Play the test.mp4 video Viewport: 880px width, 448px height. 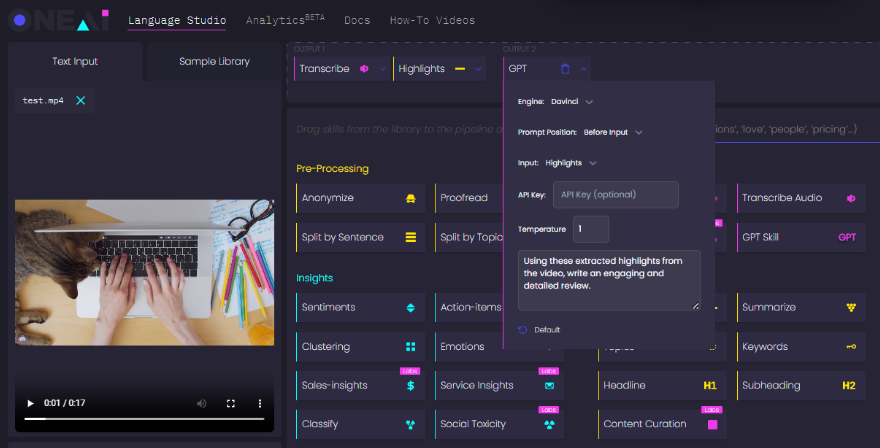(x=30, y=403)
